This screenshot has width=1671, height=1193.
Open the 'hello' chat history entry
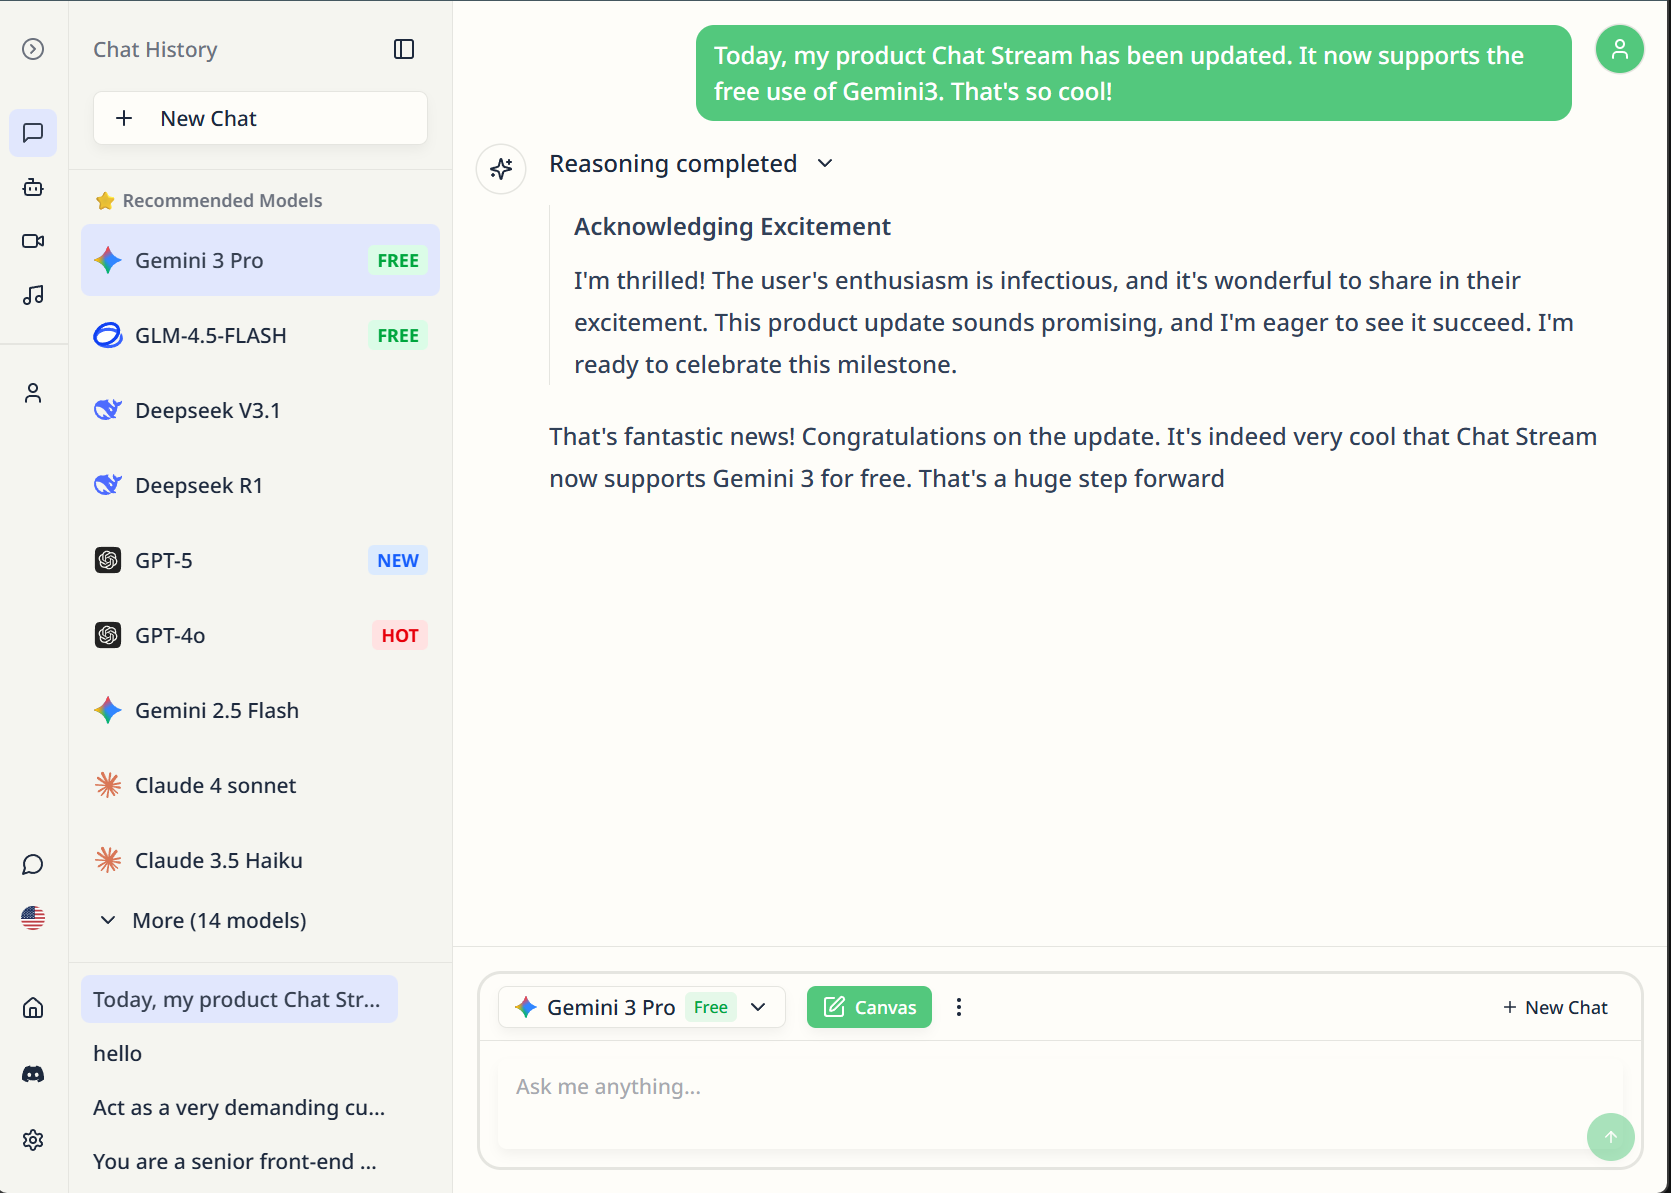coord(118,1053)
